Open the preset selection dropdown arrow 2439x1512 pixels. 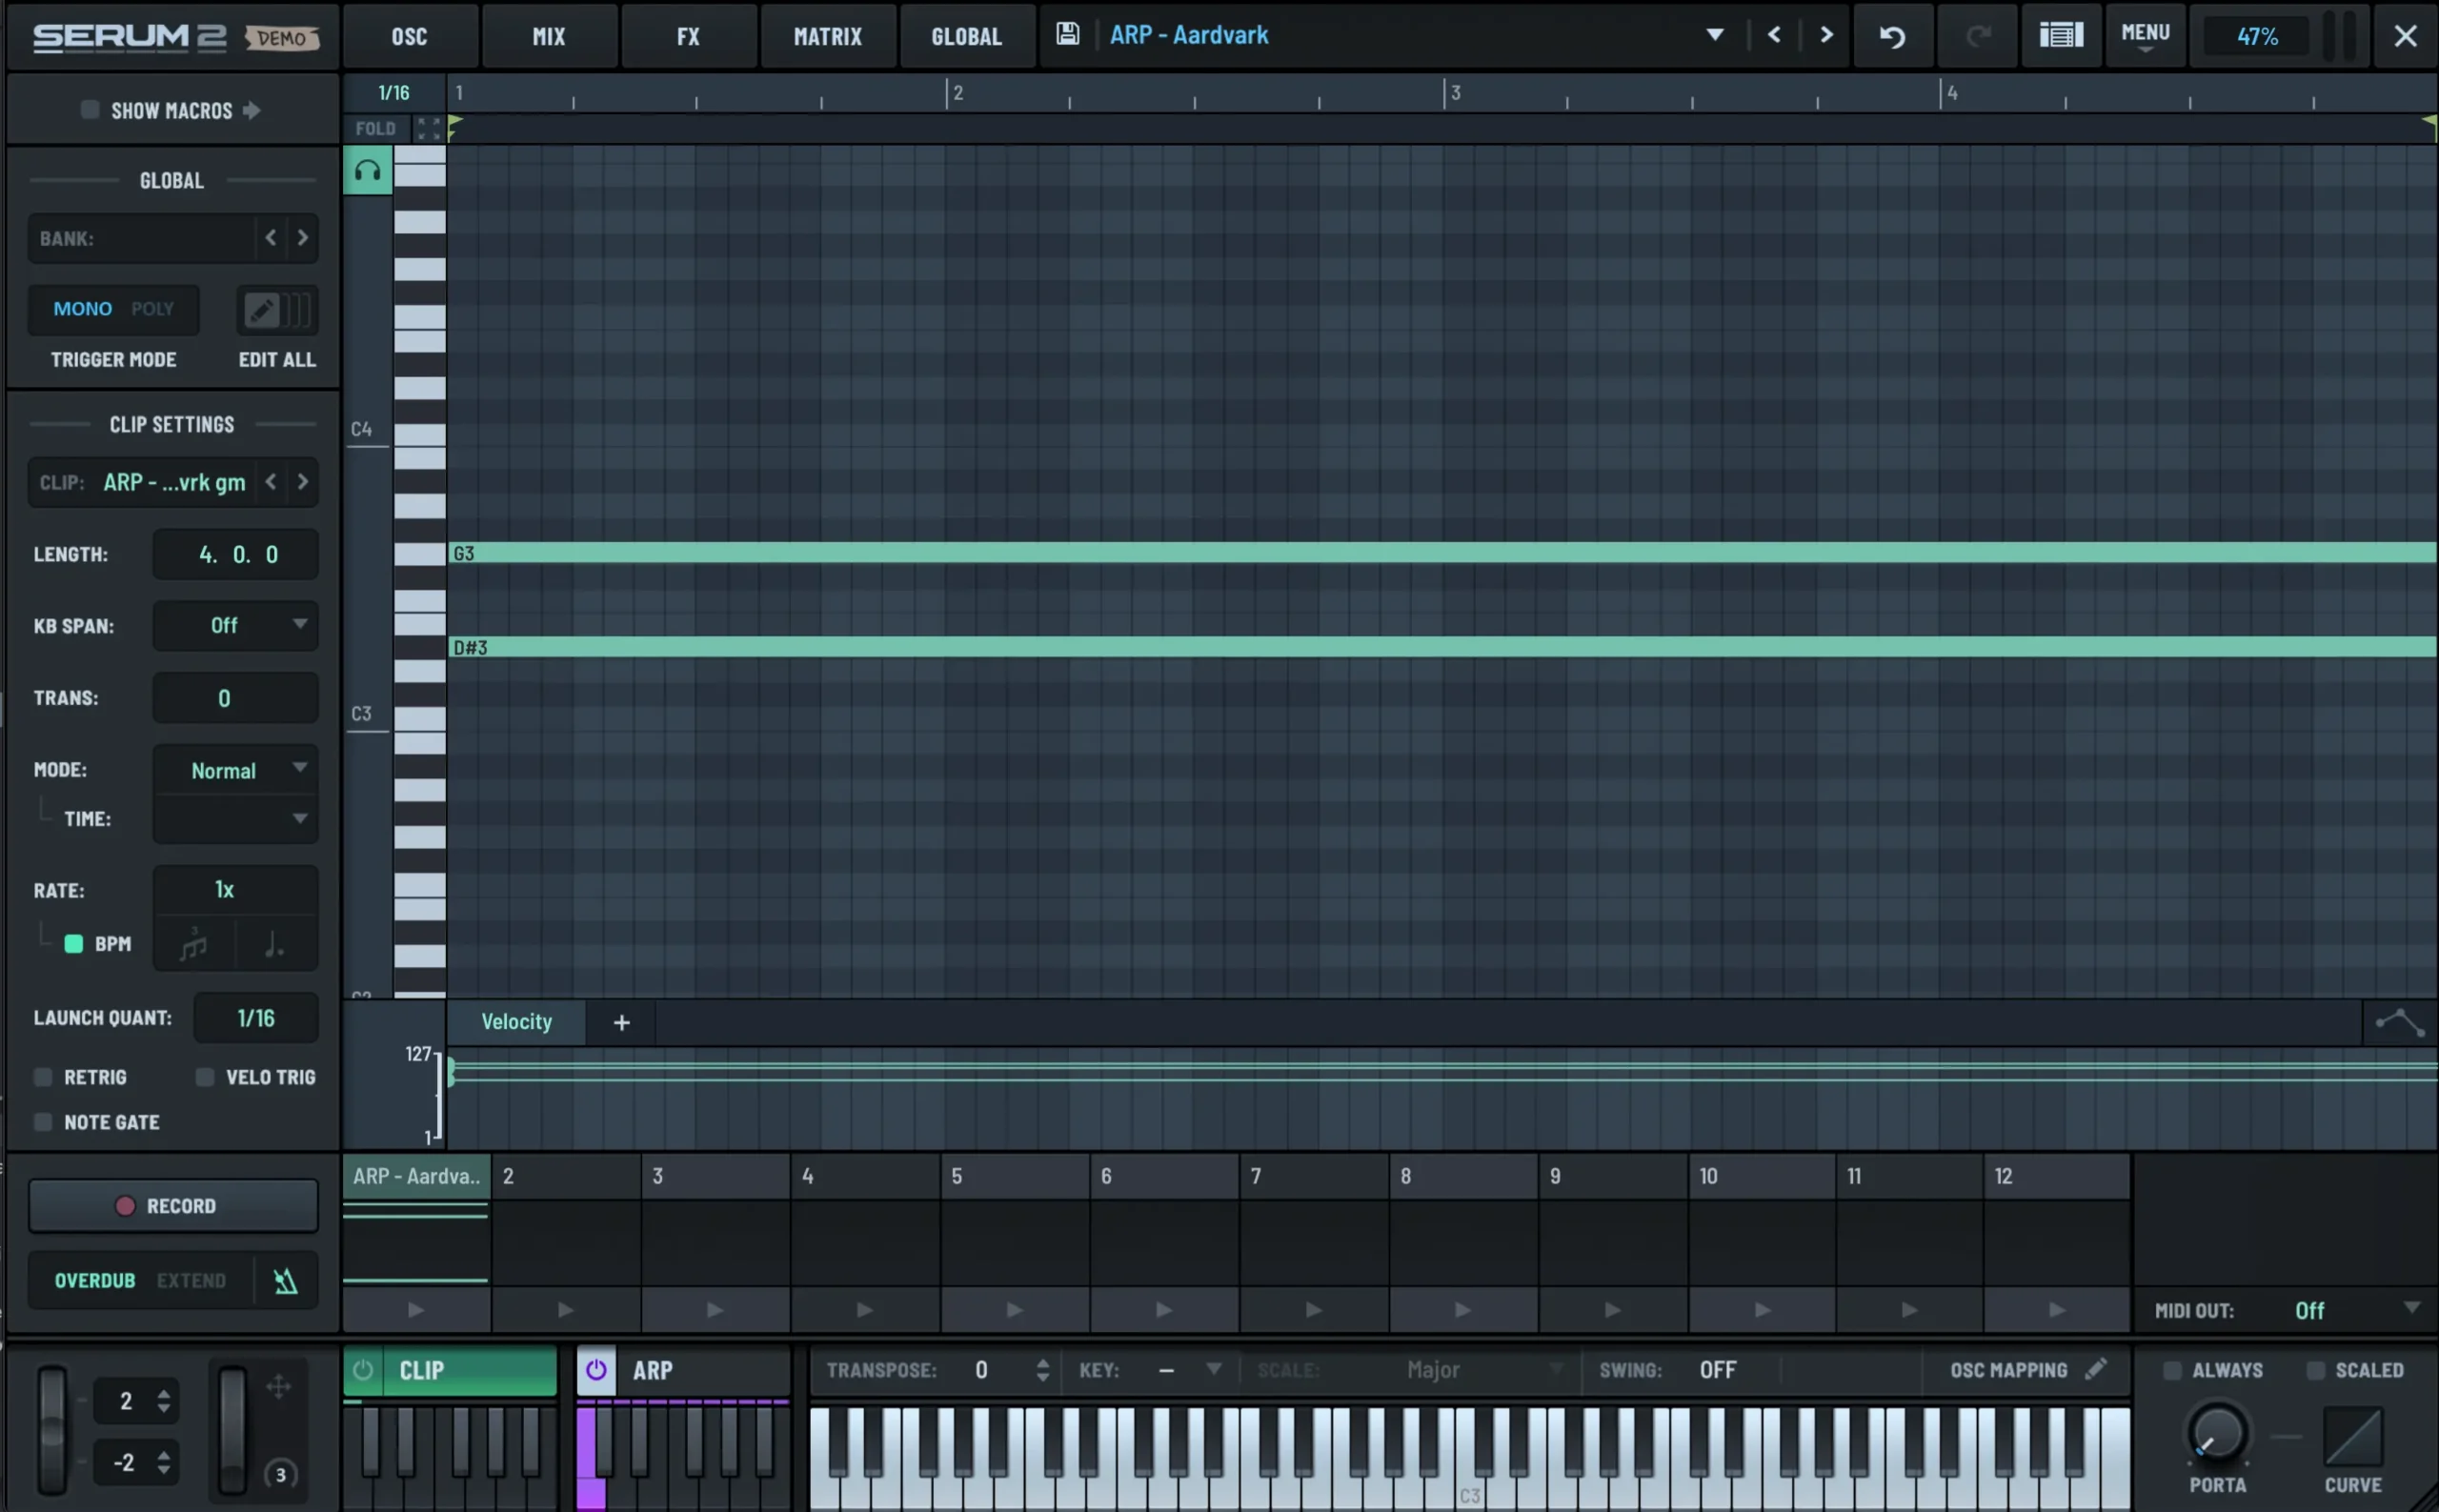point(1714,34)
